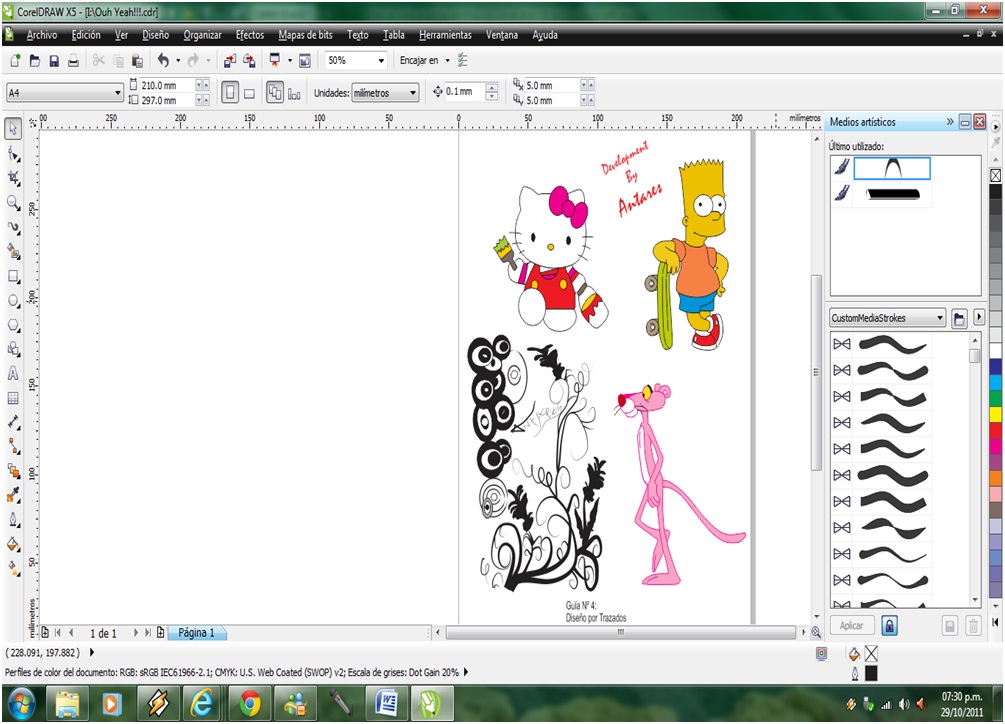Toggle the lock icon beside Aplicar

coord(889,625)
